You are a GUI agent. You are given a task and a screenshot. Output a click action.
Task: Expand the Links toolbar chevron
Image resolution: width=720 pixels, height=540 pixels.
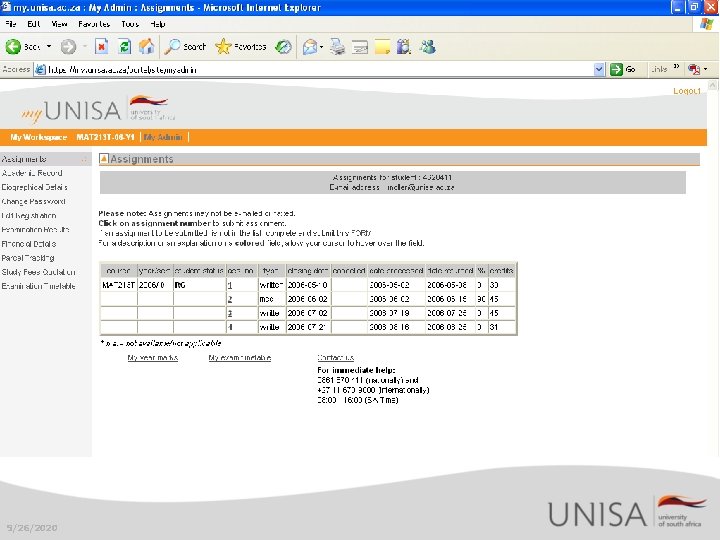click(x=676, y=67)
